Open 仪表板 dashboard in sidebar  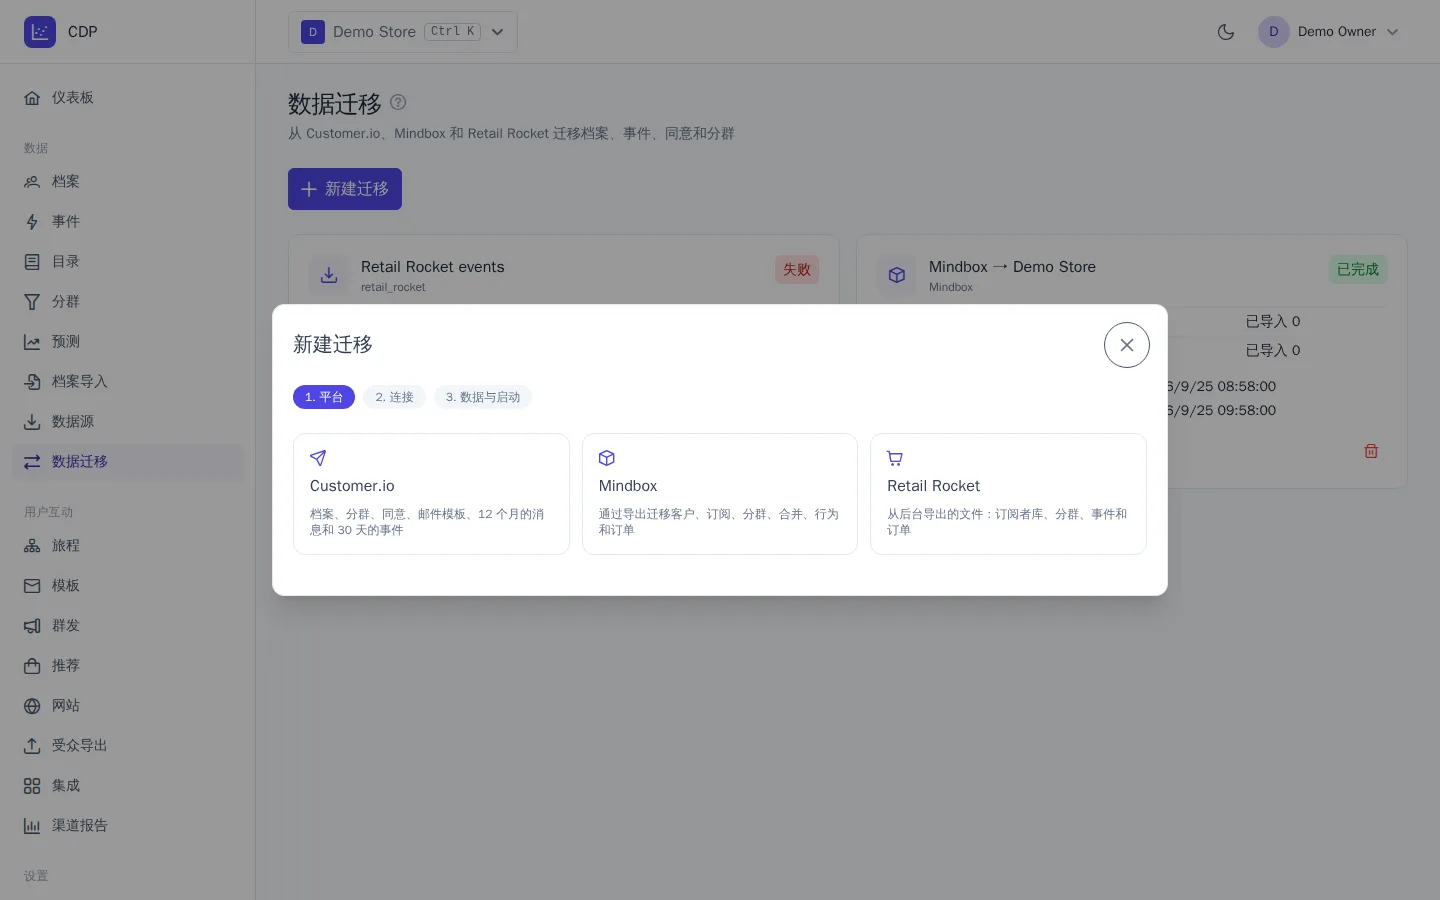click(x=128, y=98)
